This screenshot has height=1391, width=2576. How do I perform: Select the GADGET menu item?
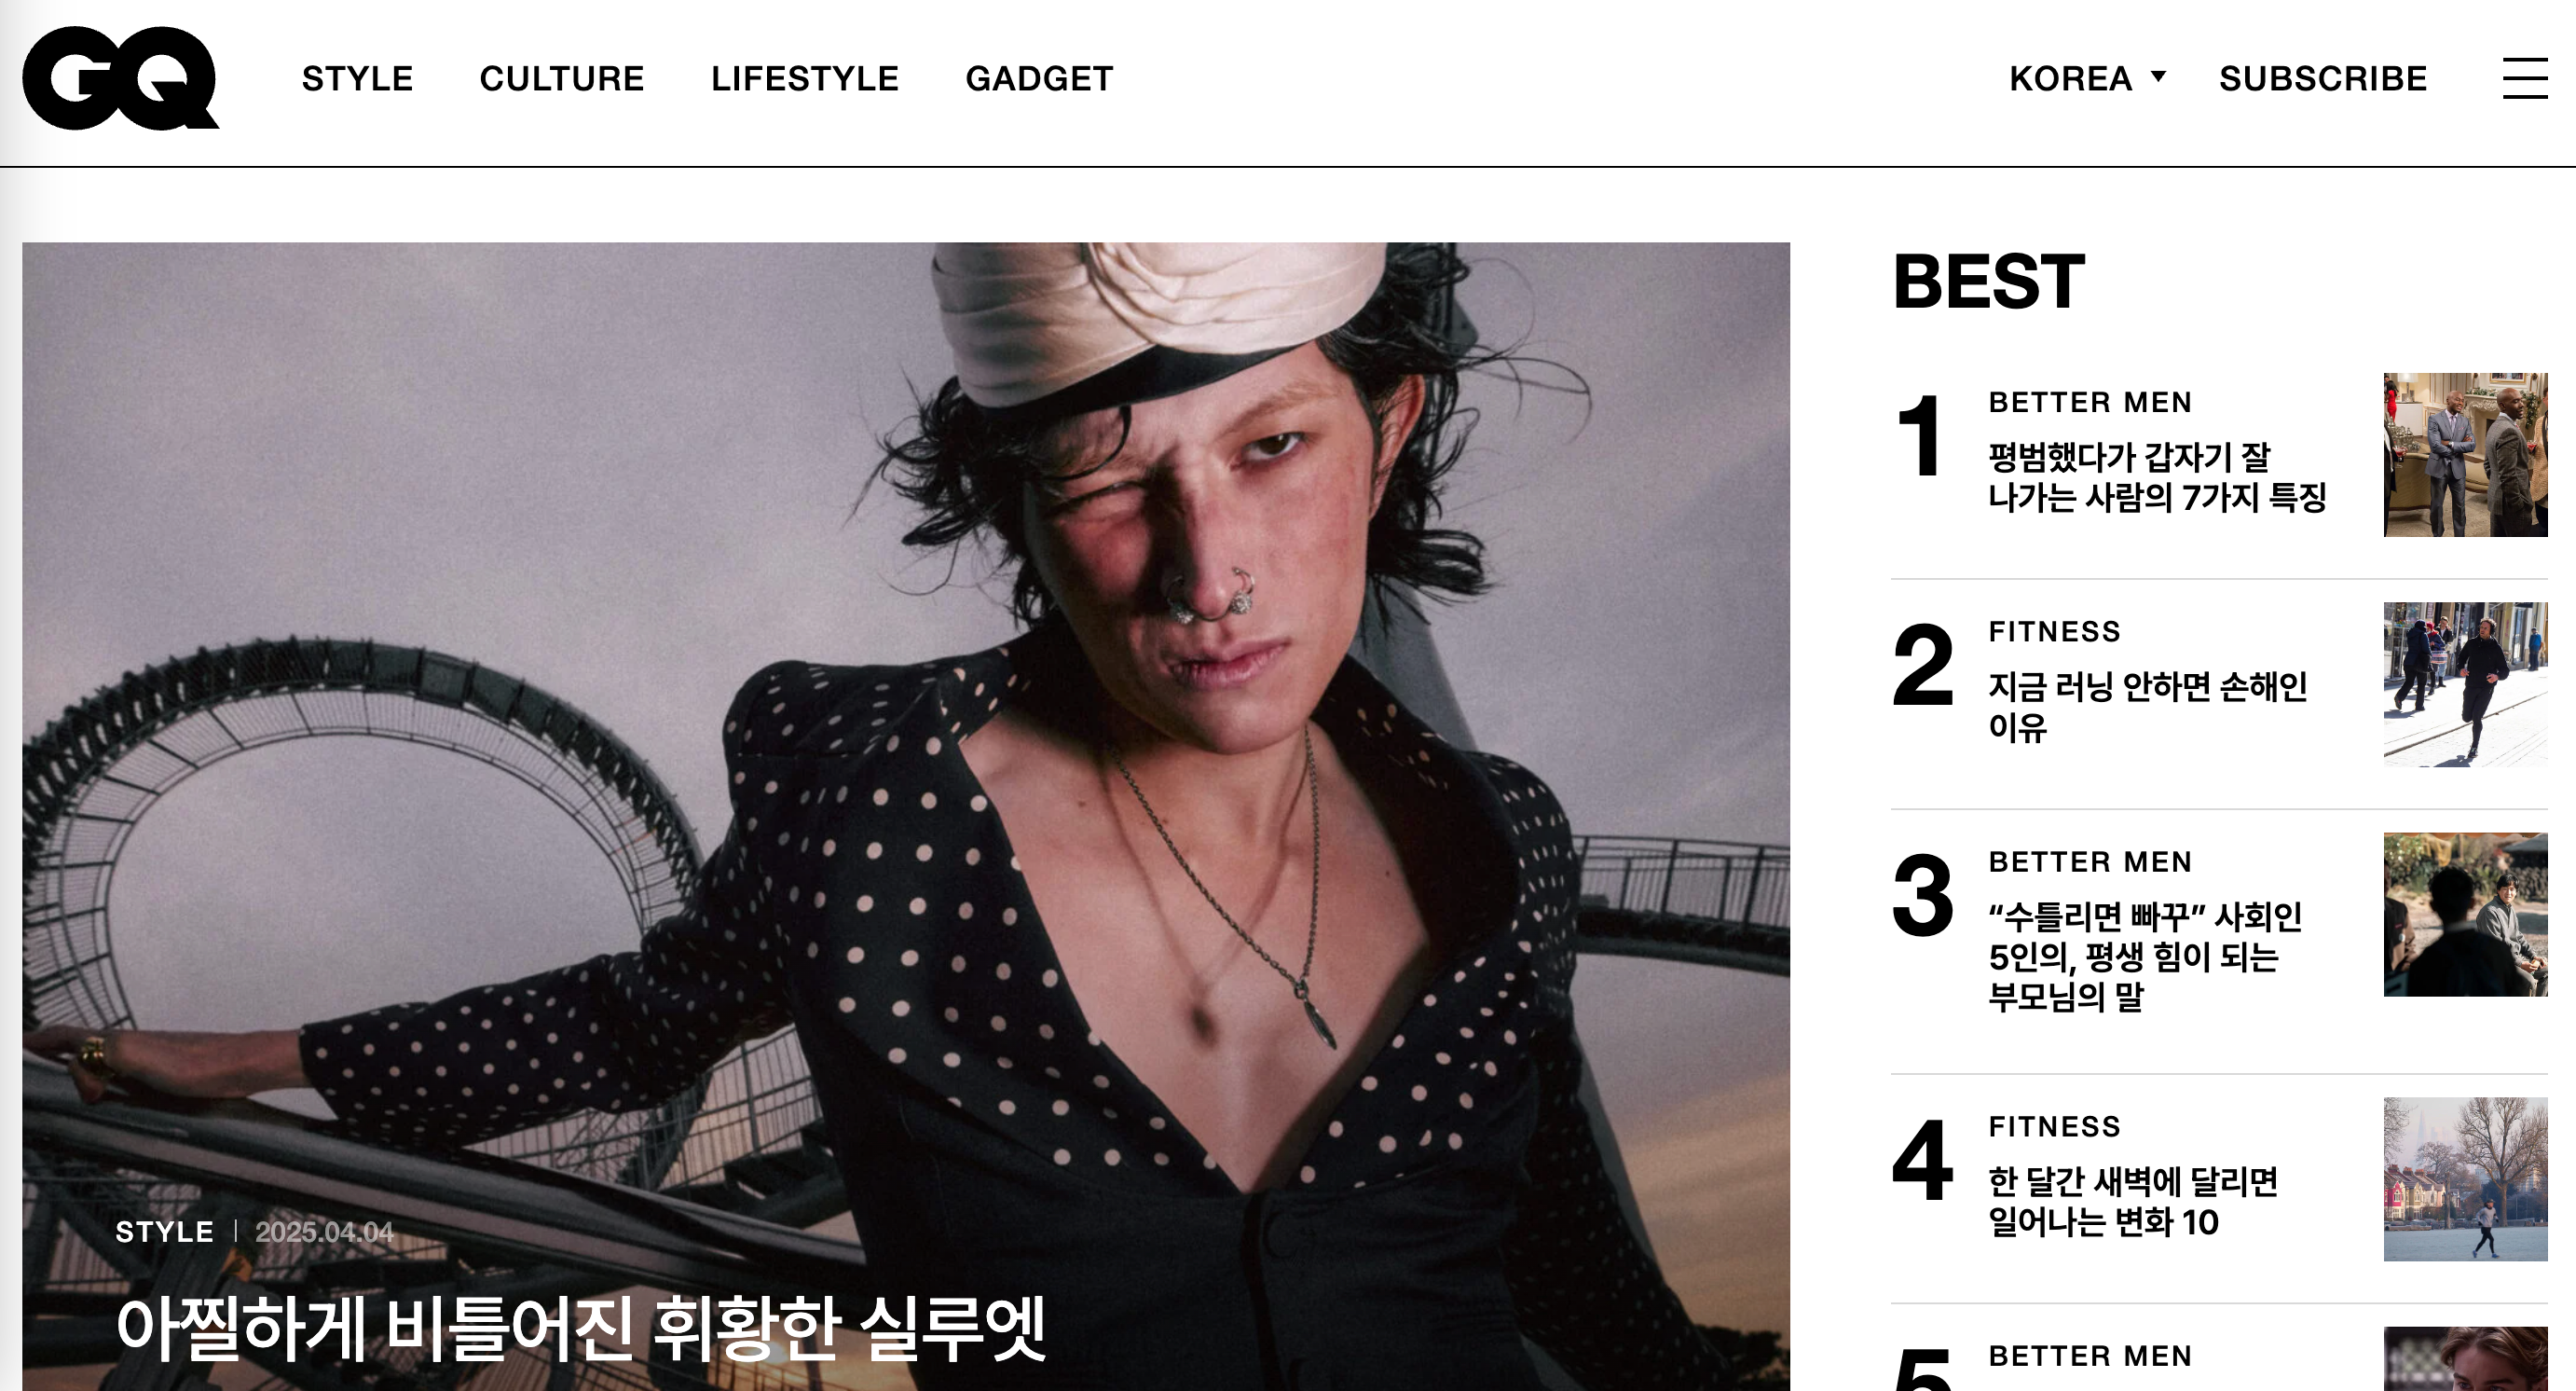[x=1038, y=78]
